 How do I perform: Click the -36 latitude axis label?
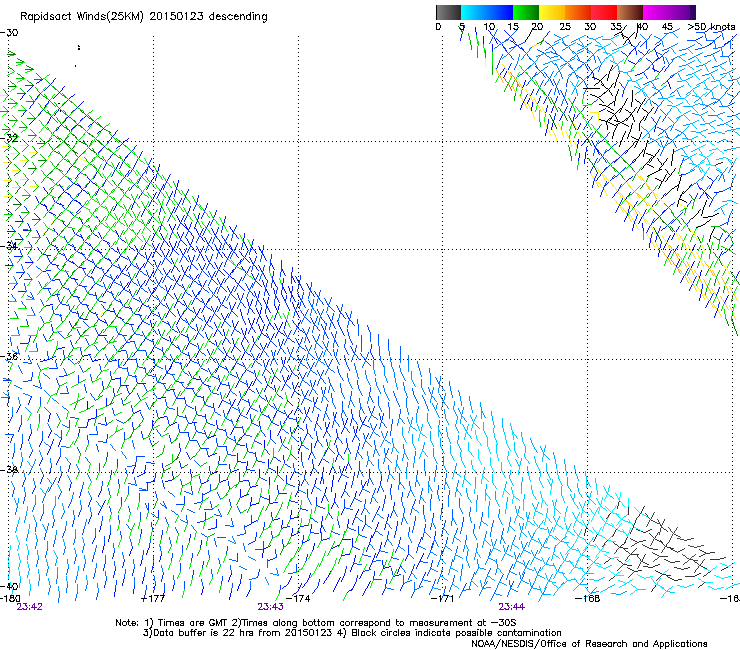(9, 356)
